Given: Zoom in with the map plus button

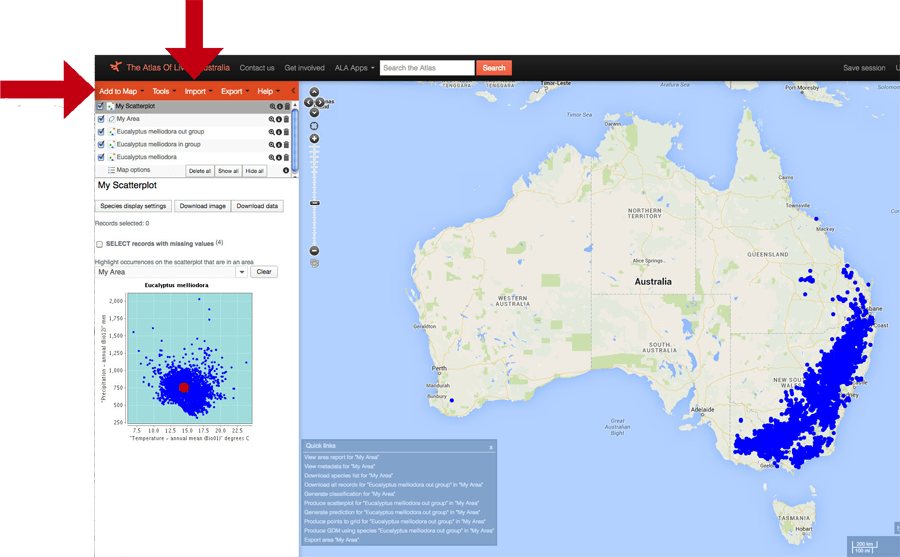Looking at the screenshot, I should [x=314, y=139].
